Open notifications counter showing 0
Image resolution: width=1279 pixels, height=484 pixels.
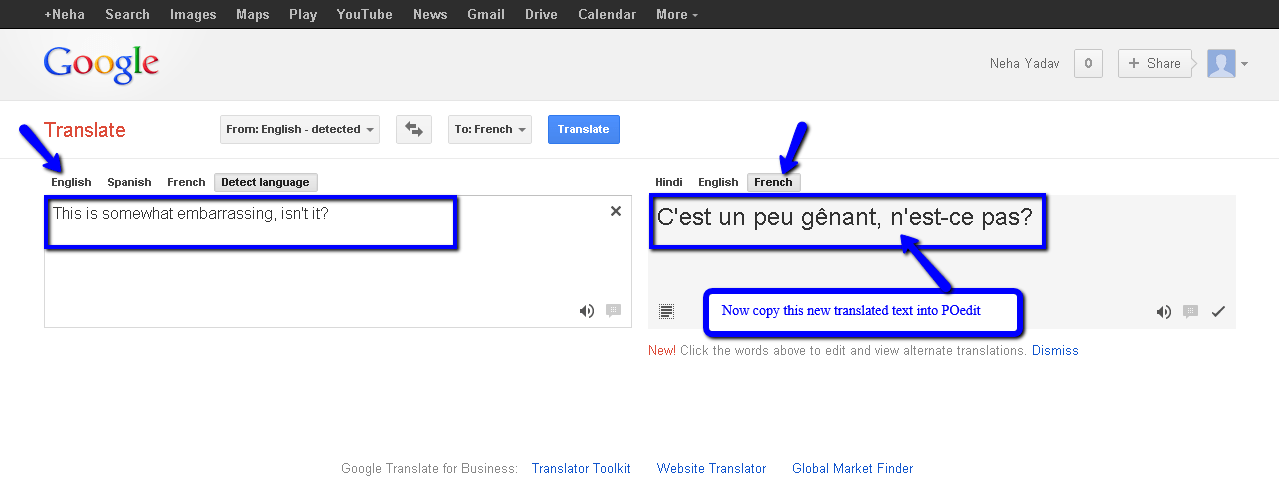pyautogui.click(x=1088, y=63)
